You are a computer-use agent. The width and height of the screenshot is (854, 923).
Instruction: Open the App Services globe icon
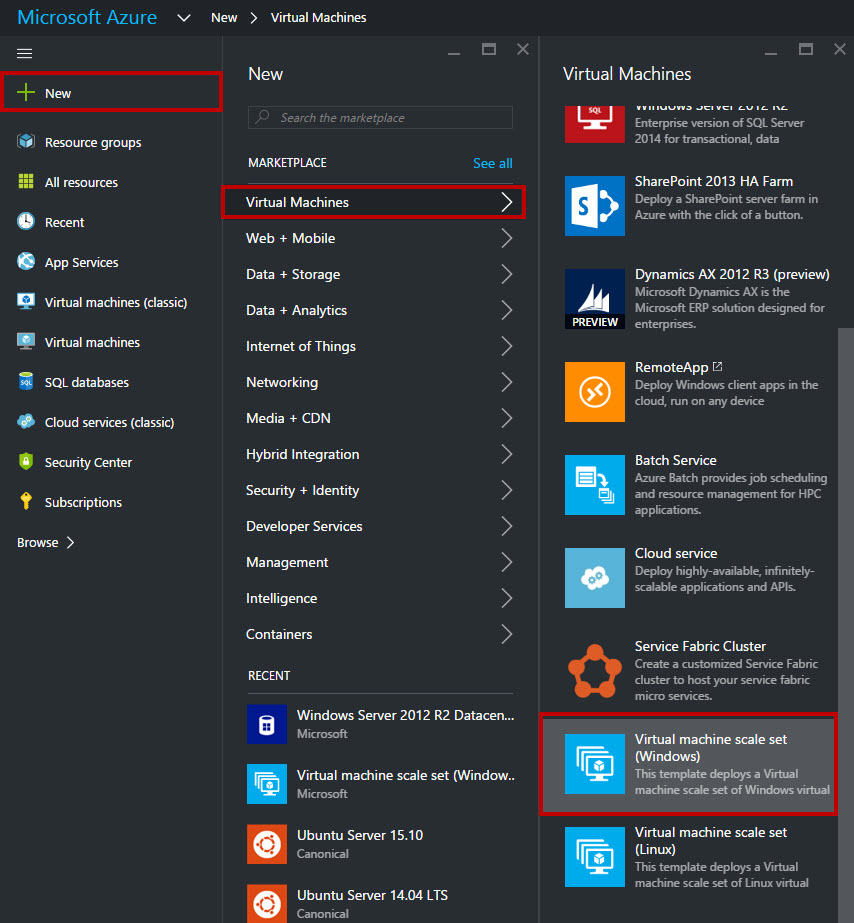click(x=26, y=261)
